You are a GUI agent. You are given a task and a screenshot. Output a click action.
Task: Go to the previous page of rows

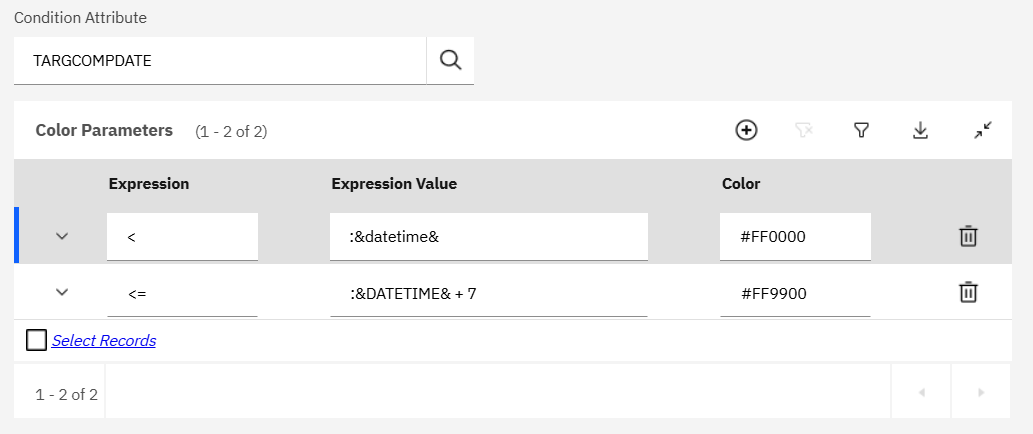point(921,393)
